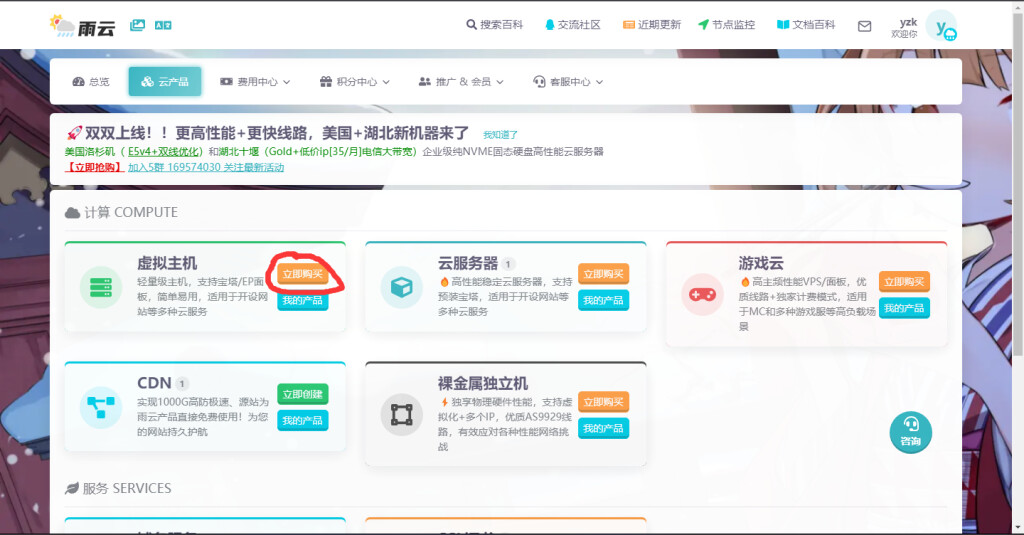This screenshot has width=1024, height=535.
Task: Click the 虚拟主机 card title
Action: pos(167,263)
